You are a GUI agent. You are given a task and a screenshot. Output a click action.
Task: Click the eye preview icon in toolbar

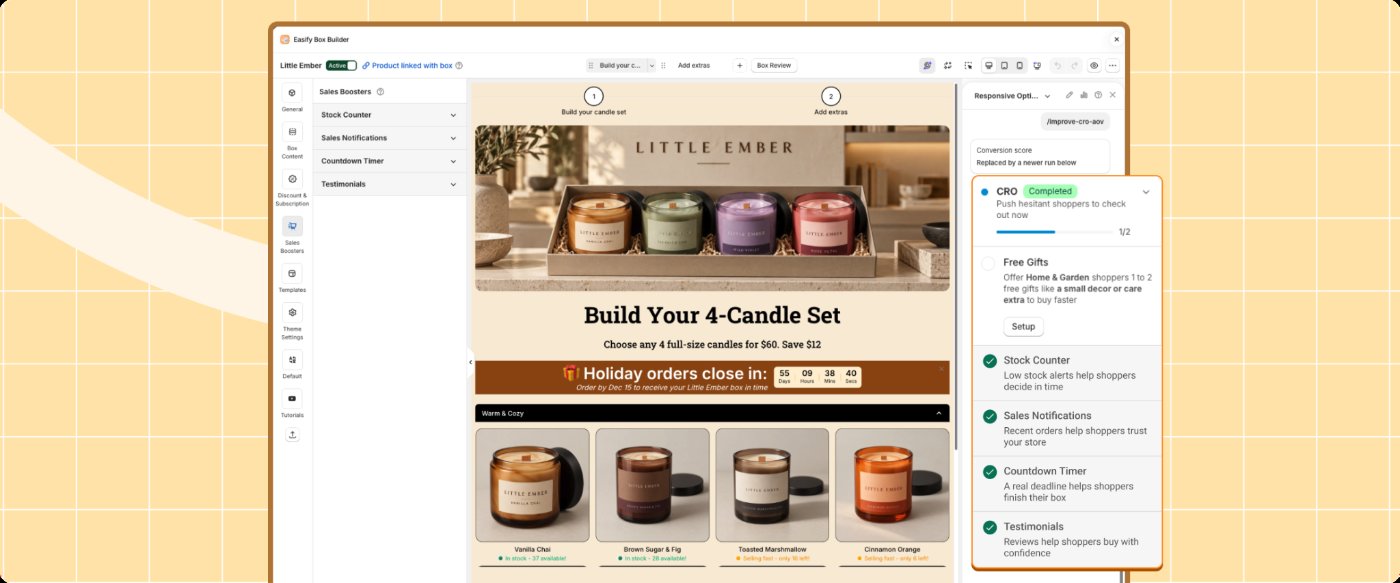1094,65
